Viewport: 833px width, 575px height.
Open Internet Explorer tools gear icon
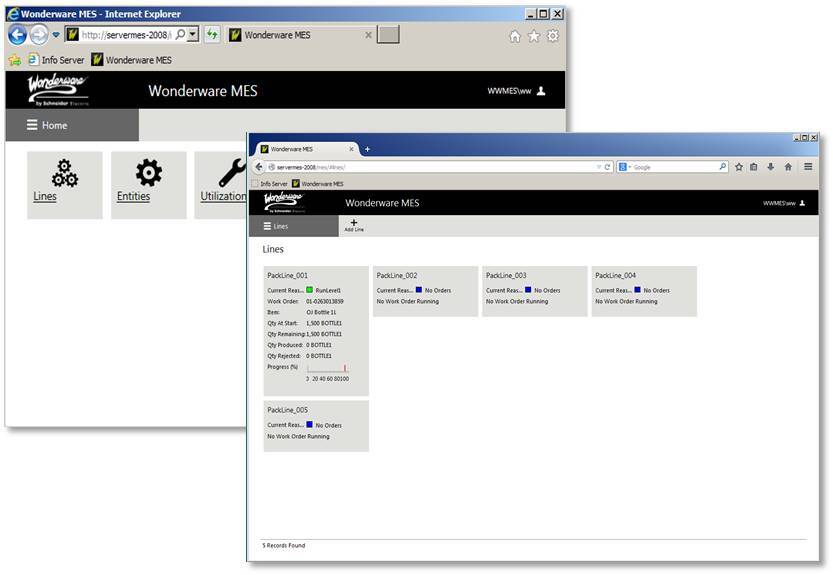[x=553, y=36]
